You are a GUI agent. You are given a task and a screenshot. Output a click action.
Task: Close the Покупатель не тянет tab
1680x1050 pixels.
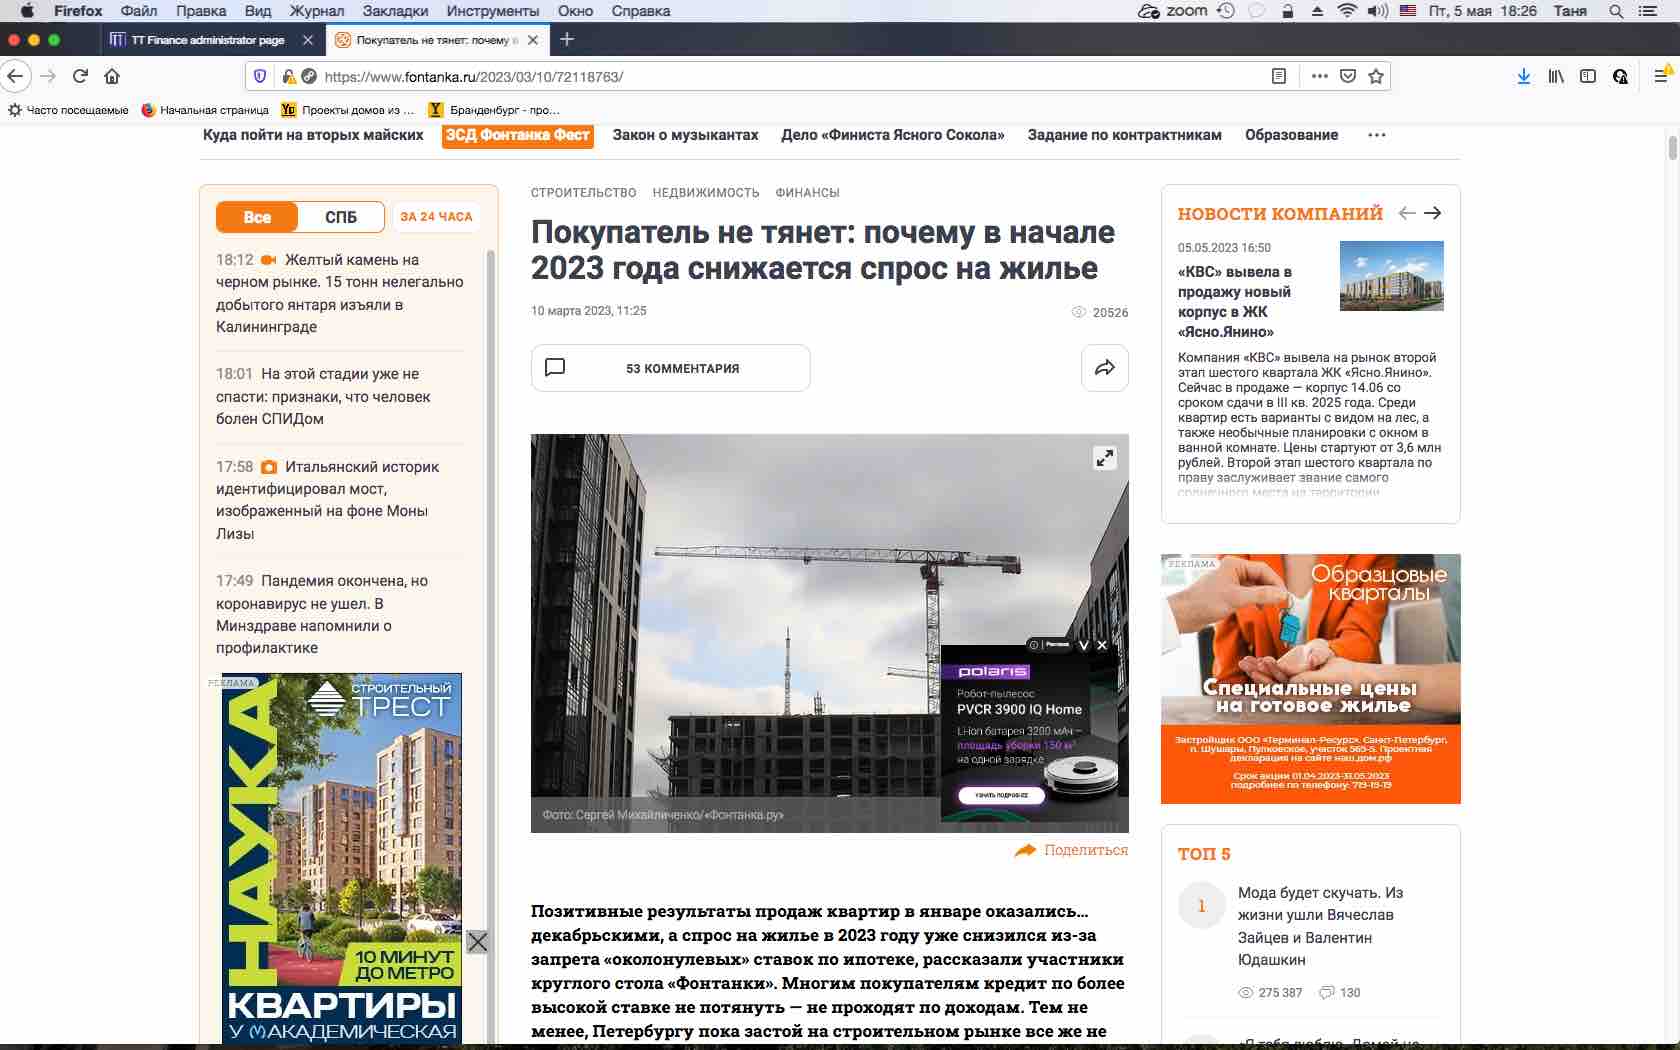click(x=533, y=40)
